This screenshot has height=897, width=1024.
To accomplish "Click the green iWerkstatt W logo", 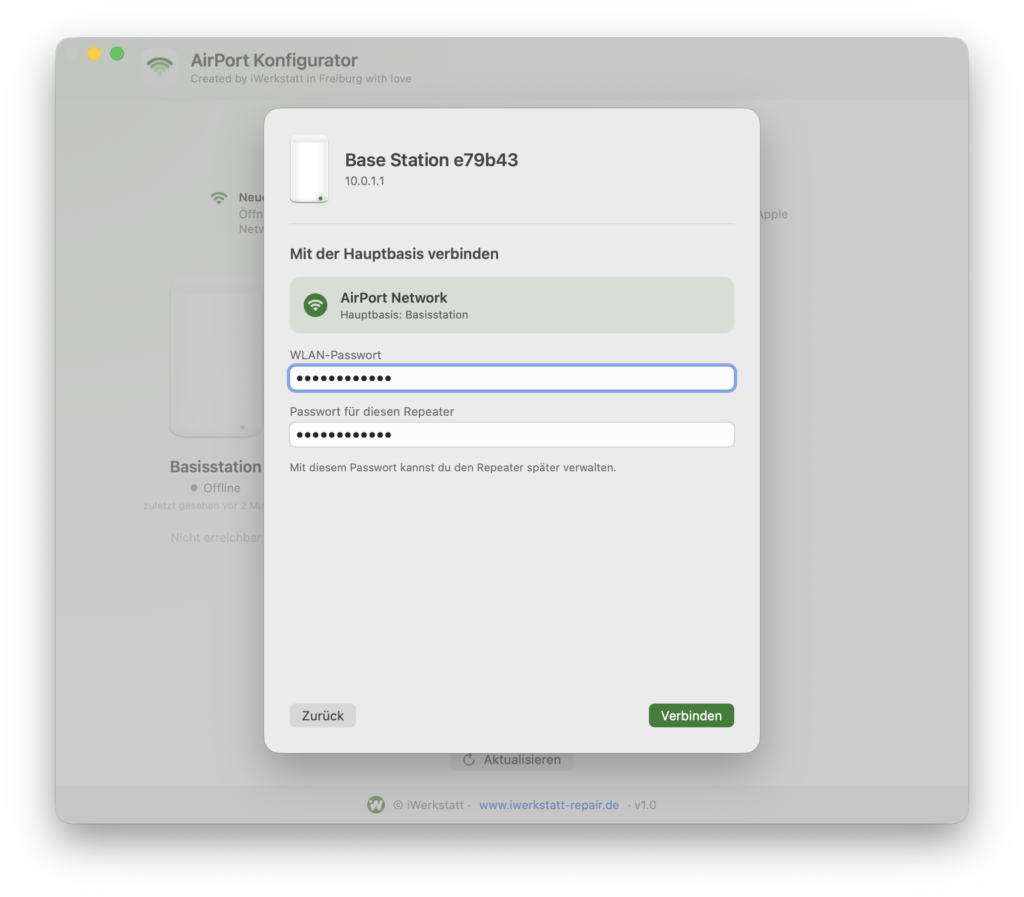I will click(376, 805).
